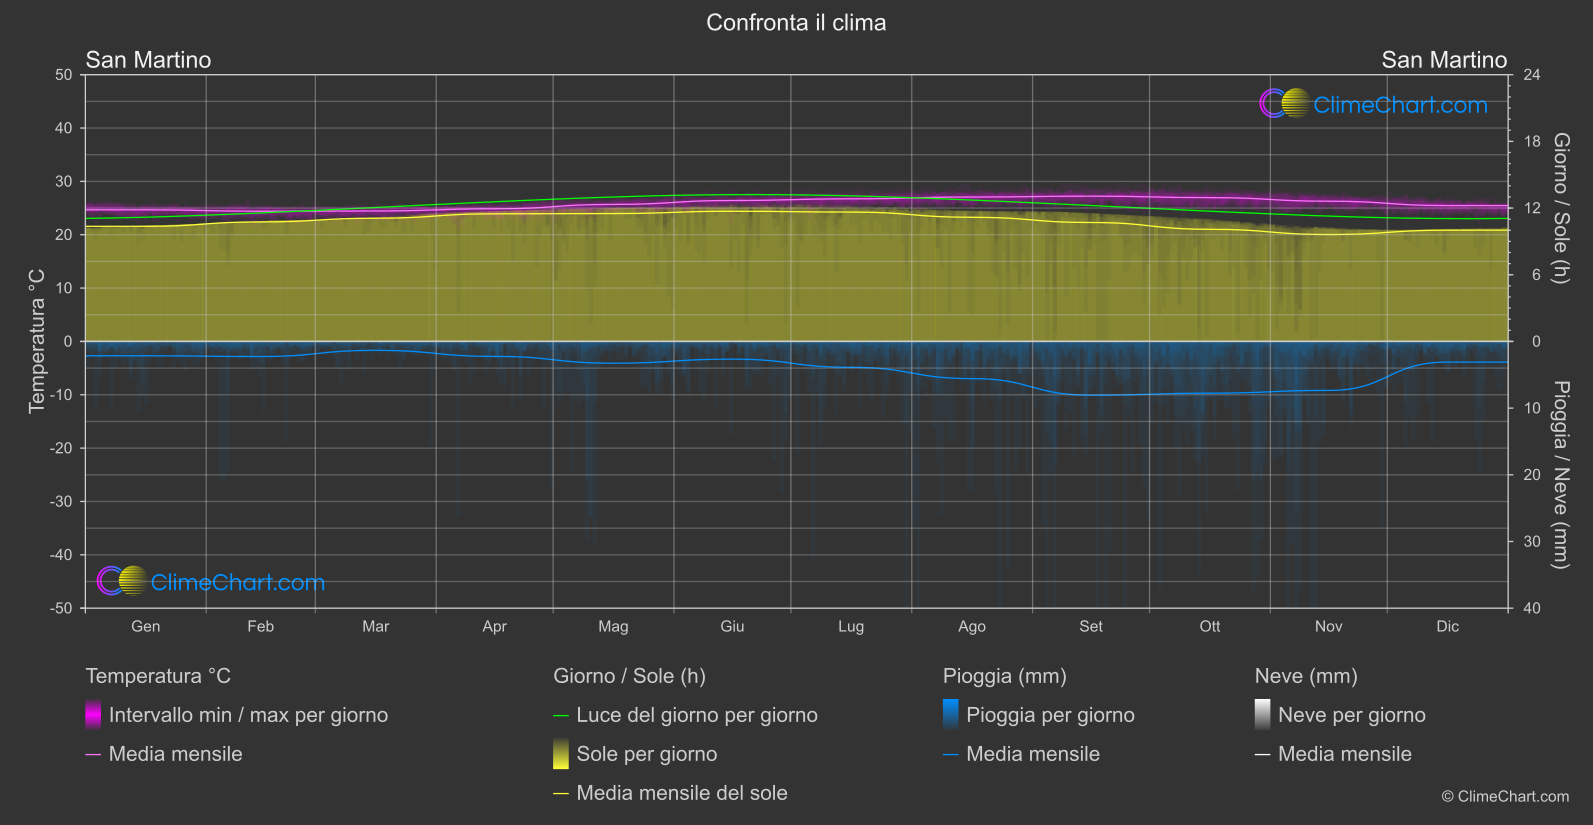Image resolution: width=1593 pixels, height=825 pixels.
Task: Toggle the white Neve per giorno swatch
Action: (1263, 714)
